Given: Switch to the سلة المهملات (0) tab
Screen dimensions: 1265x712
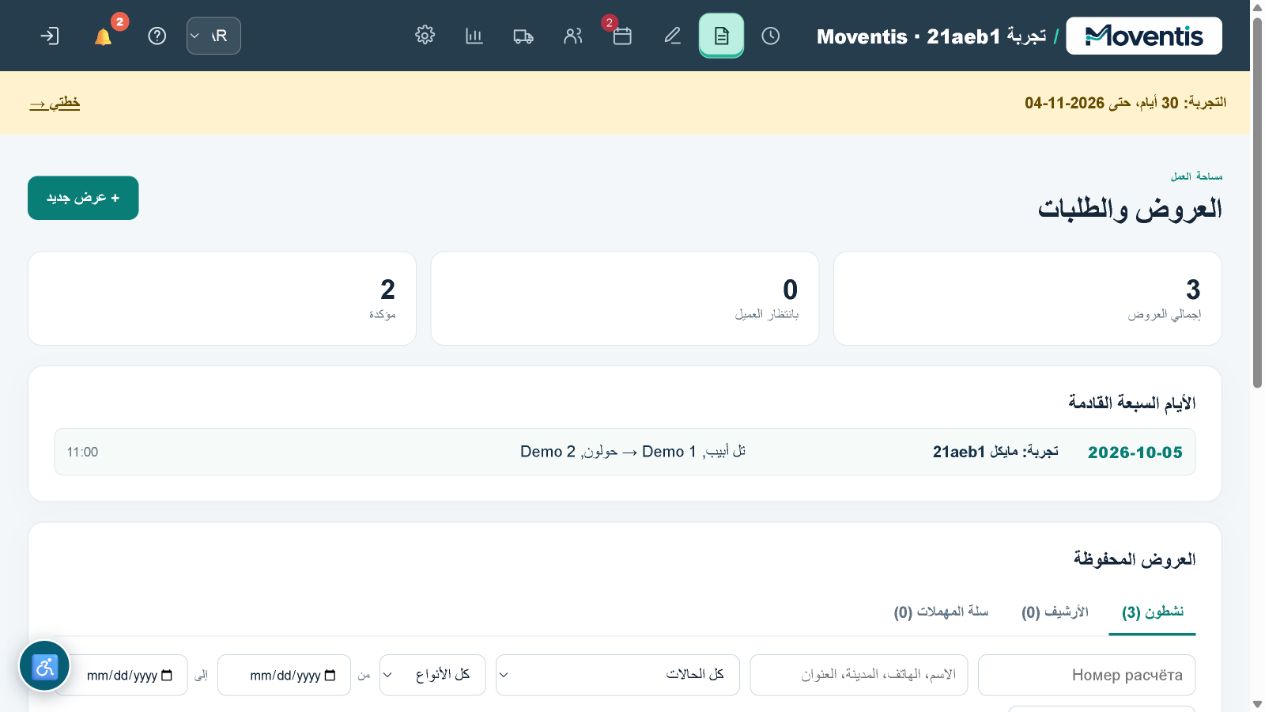Looking at the screenshot, I should click(x=941, y=612).
